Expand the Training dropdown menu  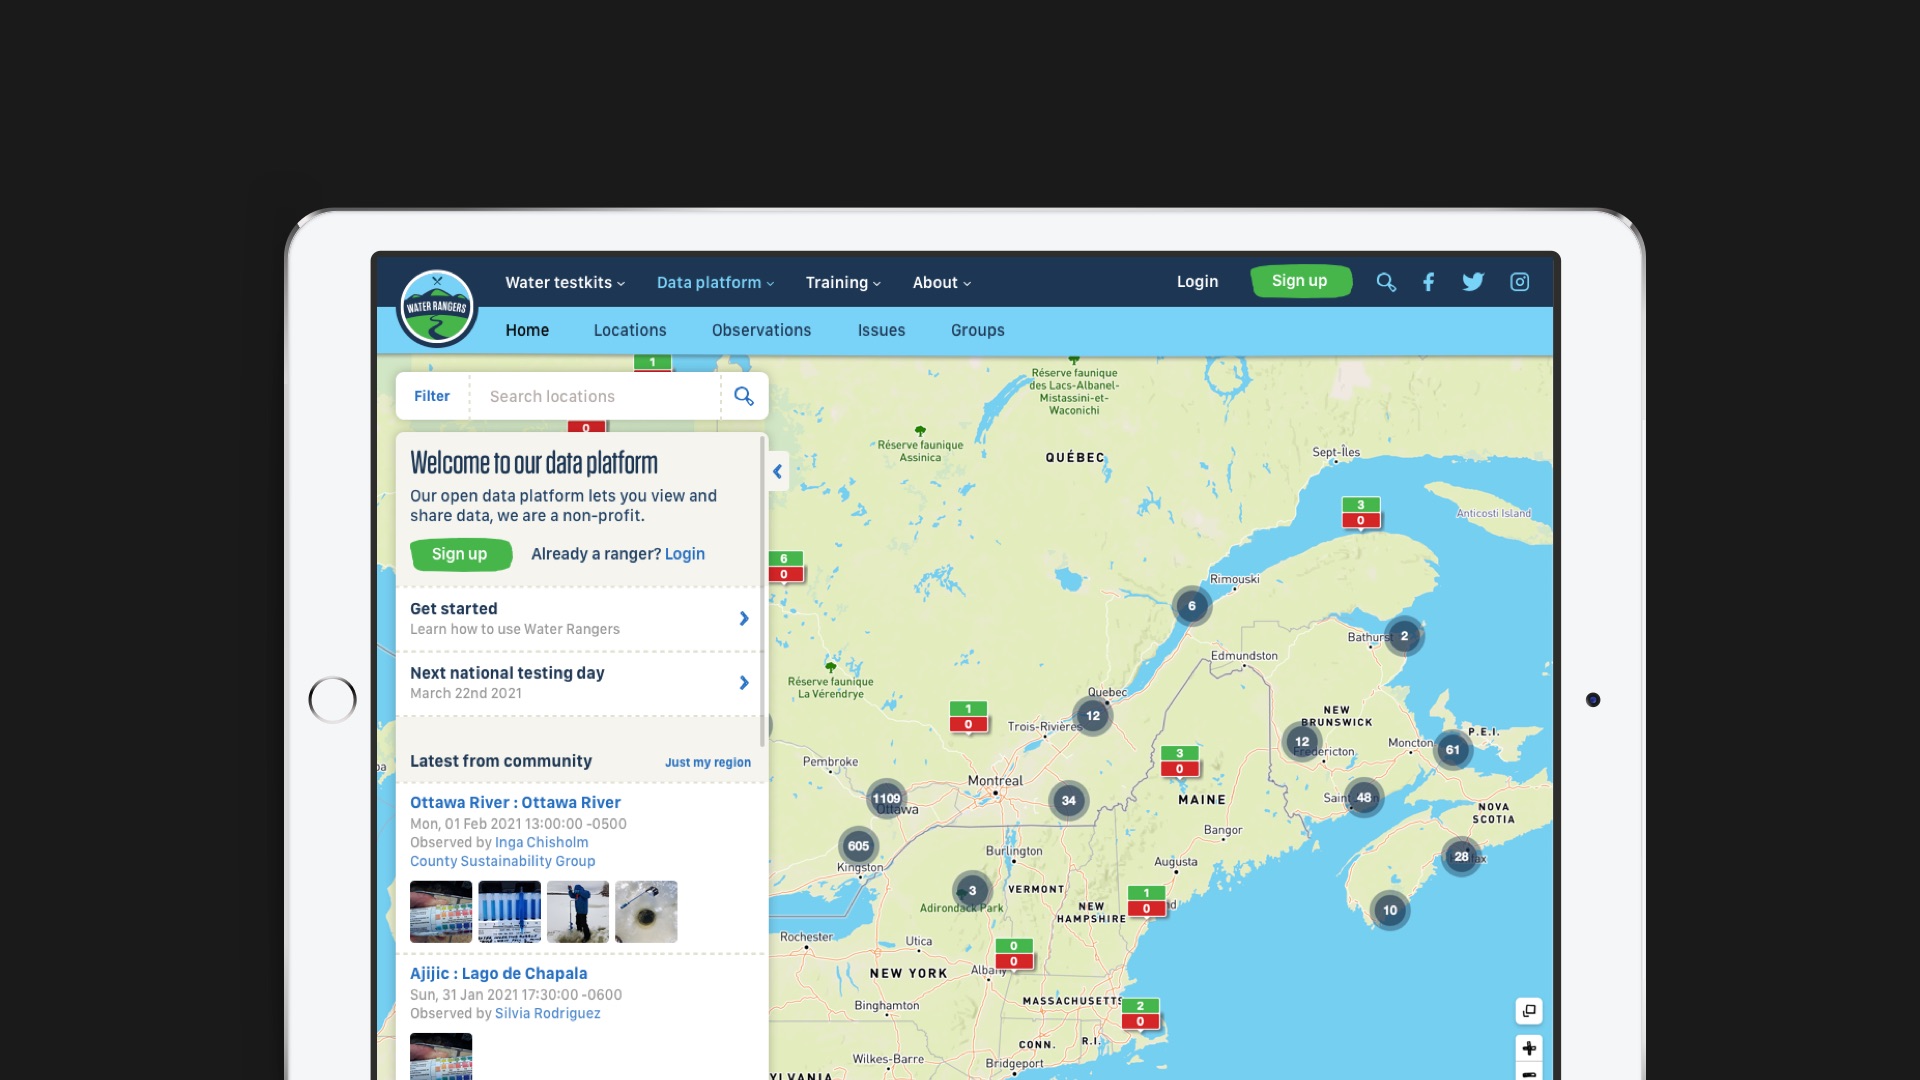click(x=843, y=282)
